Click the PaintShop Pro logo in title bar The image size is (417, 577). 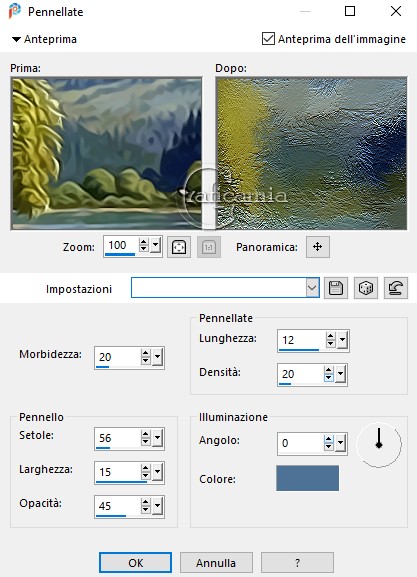[15, 11]
